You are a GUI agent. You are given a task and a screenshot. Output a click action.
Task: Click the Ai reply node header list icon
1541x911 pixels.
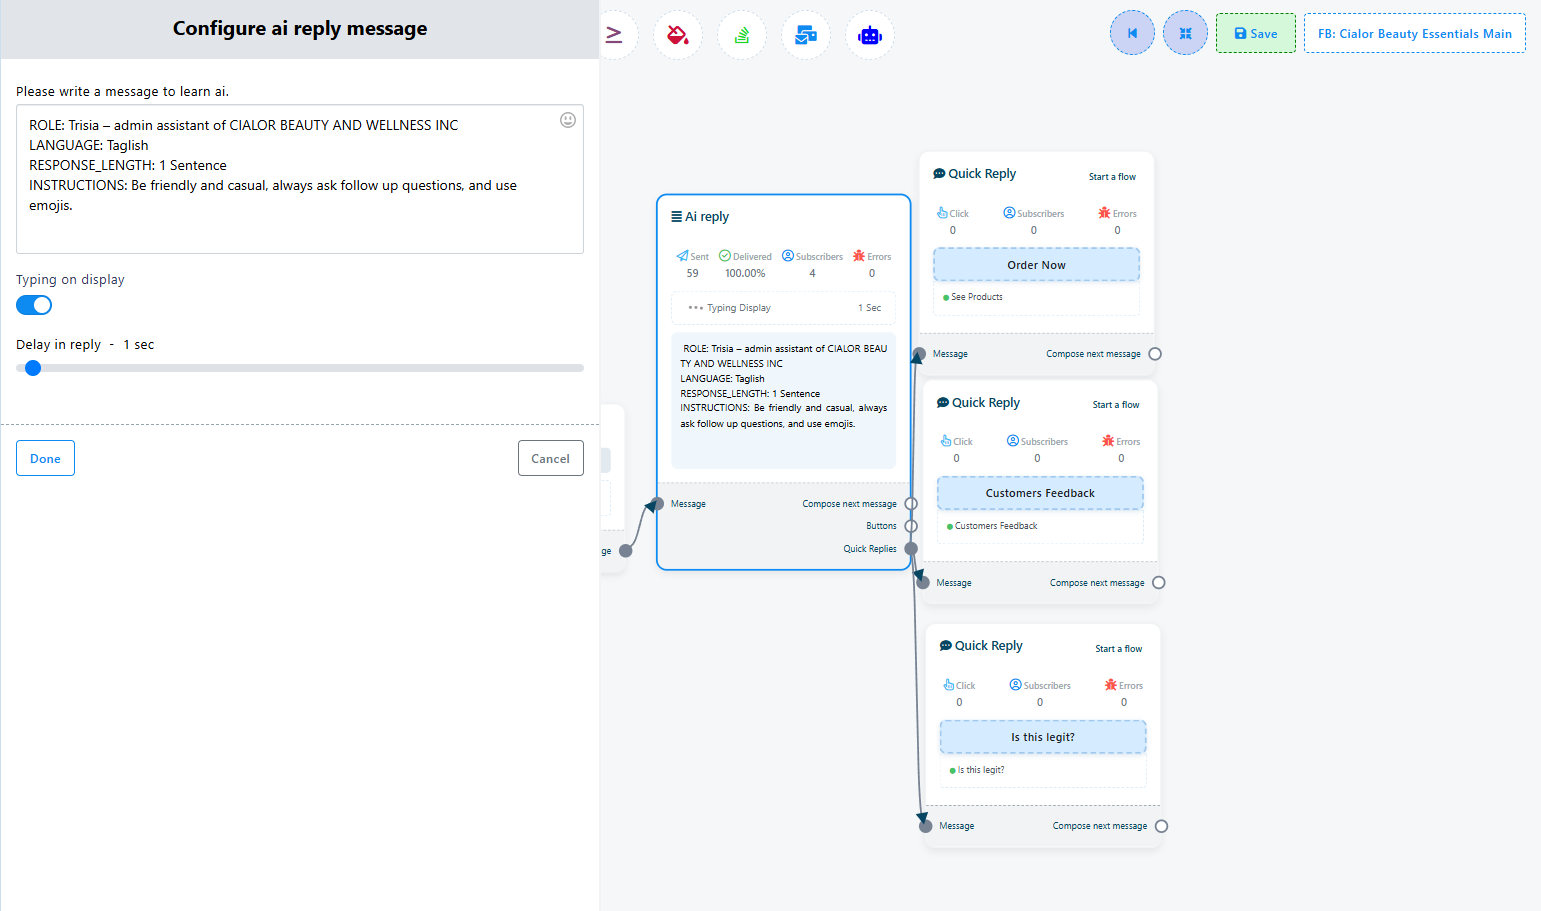(677, 216)
